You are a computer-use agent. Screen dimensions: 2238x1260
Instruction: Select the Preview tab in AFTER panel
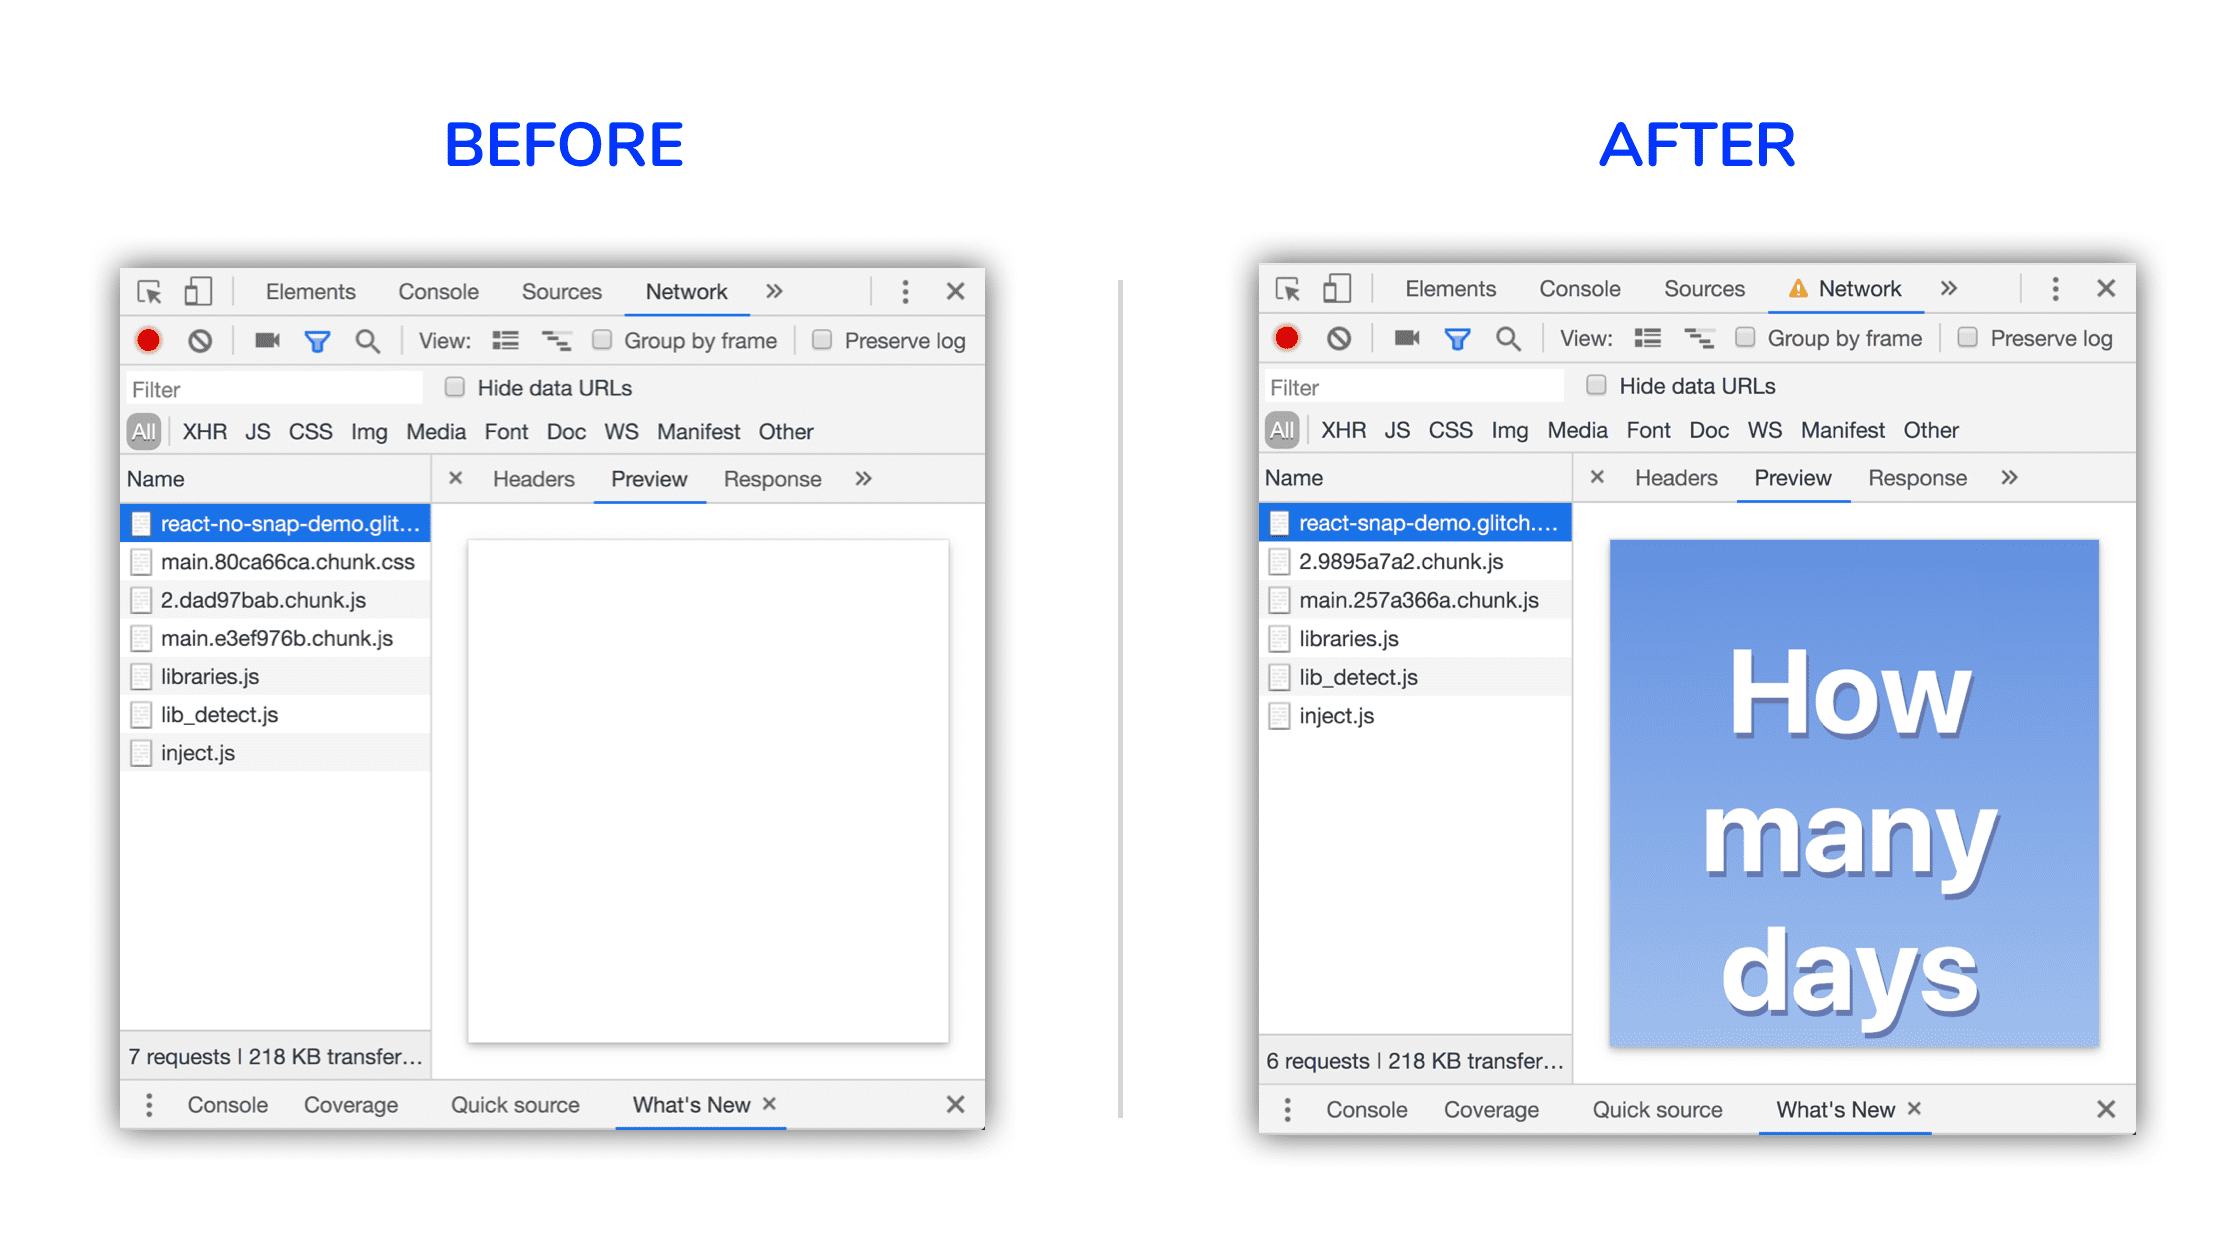tap(1794, 478)
